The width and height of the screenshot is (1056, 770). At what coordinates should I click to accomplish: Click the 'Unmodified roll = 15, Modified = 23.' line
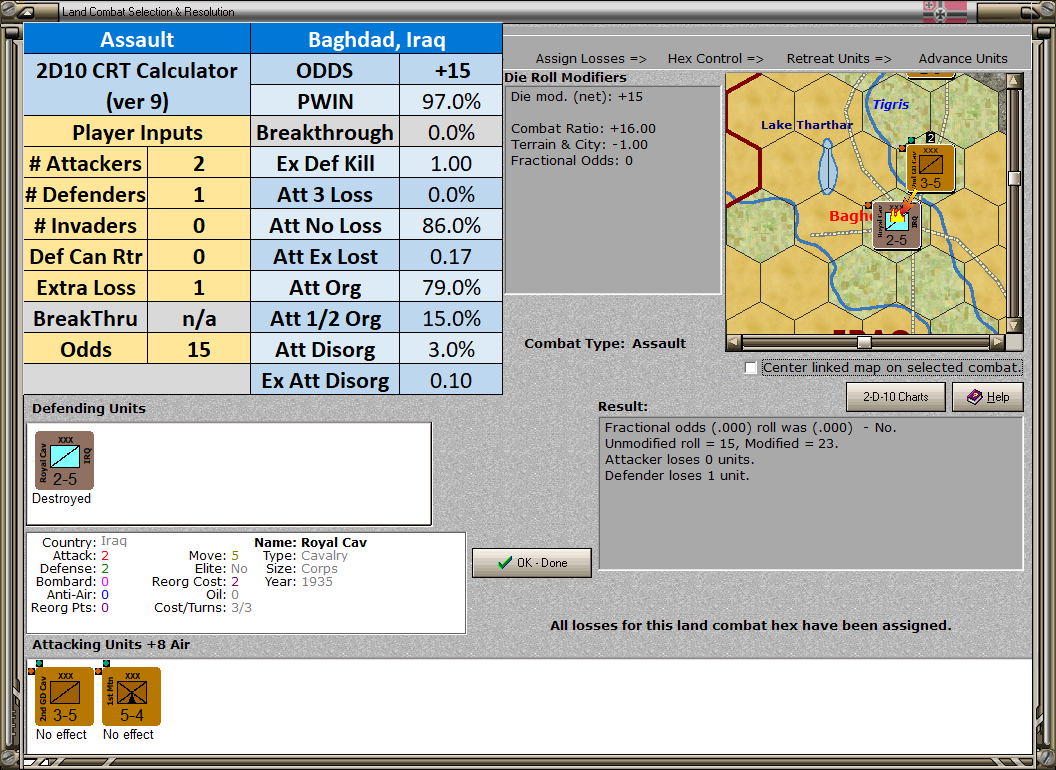click(x=721, y=443)
